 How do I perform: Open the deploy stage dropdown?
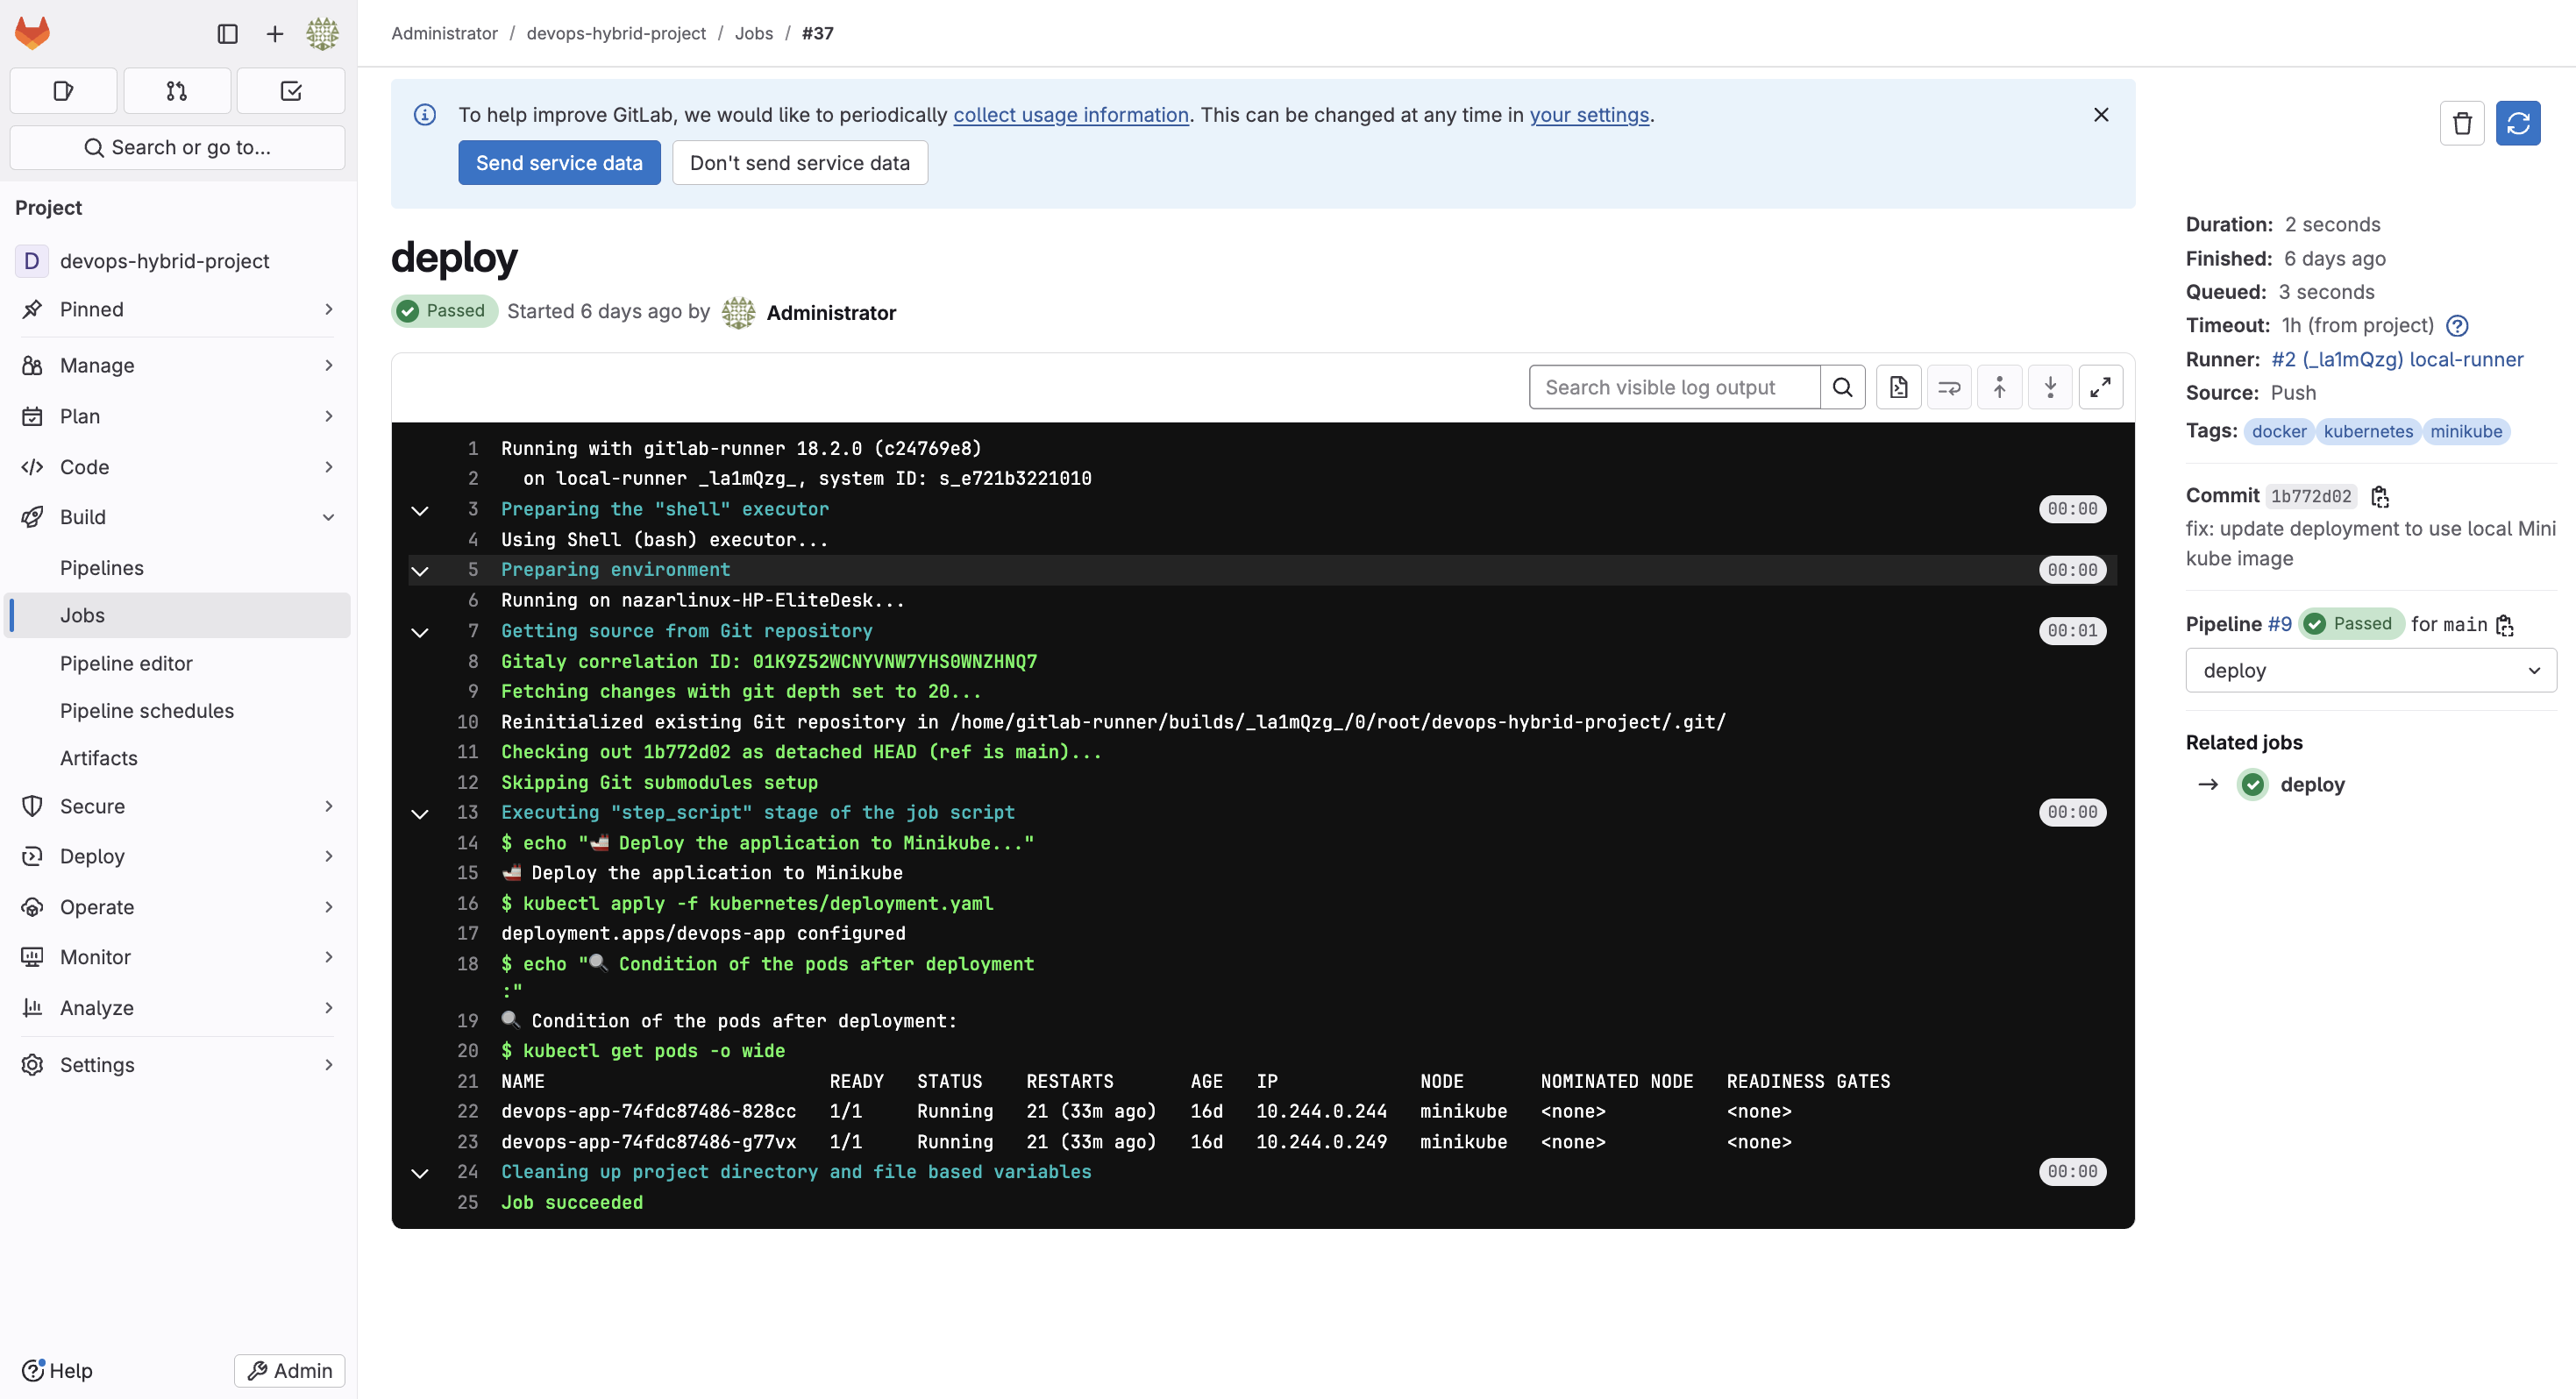click(2370, 670)
